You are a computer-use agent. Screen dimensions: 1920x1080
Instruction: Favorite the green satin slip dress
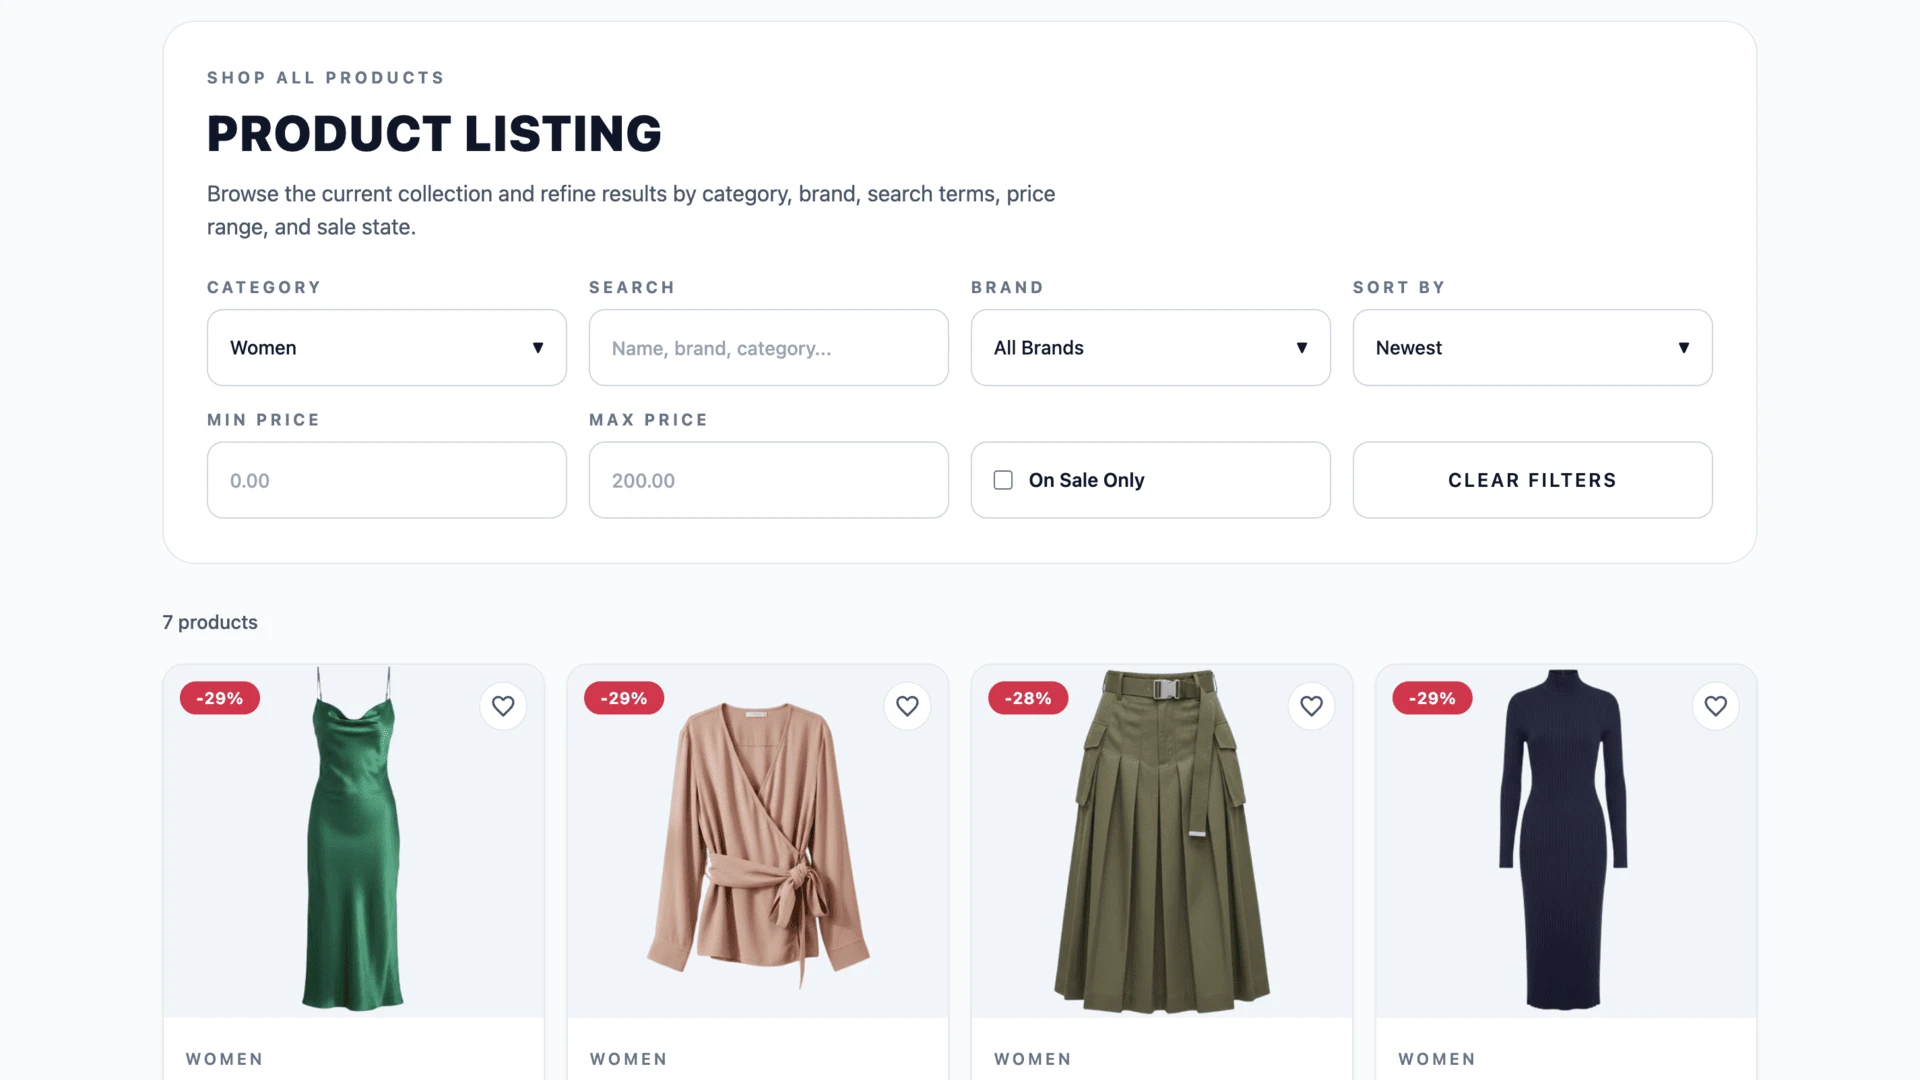[503, 706]
